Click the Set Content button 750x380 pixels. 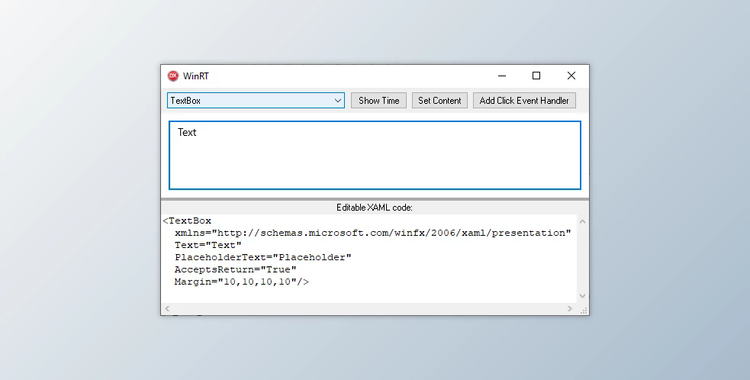(440, 101)
